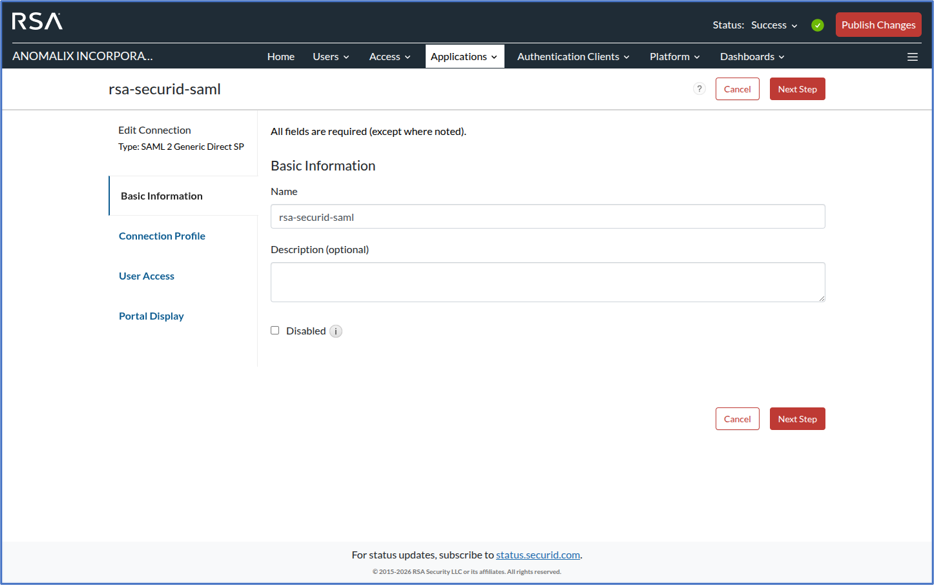This screenshot has width=934, height=585.
Task: Click the 'Edit Connection' sidebar heading
Action: coord(154,130)
